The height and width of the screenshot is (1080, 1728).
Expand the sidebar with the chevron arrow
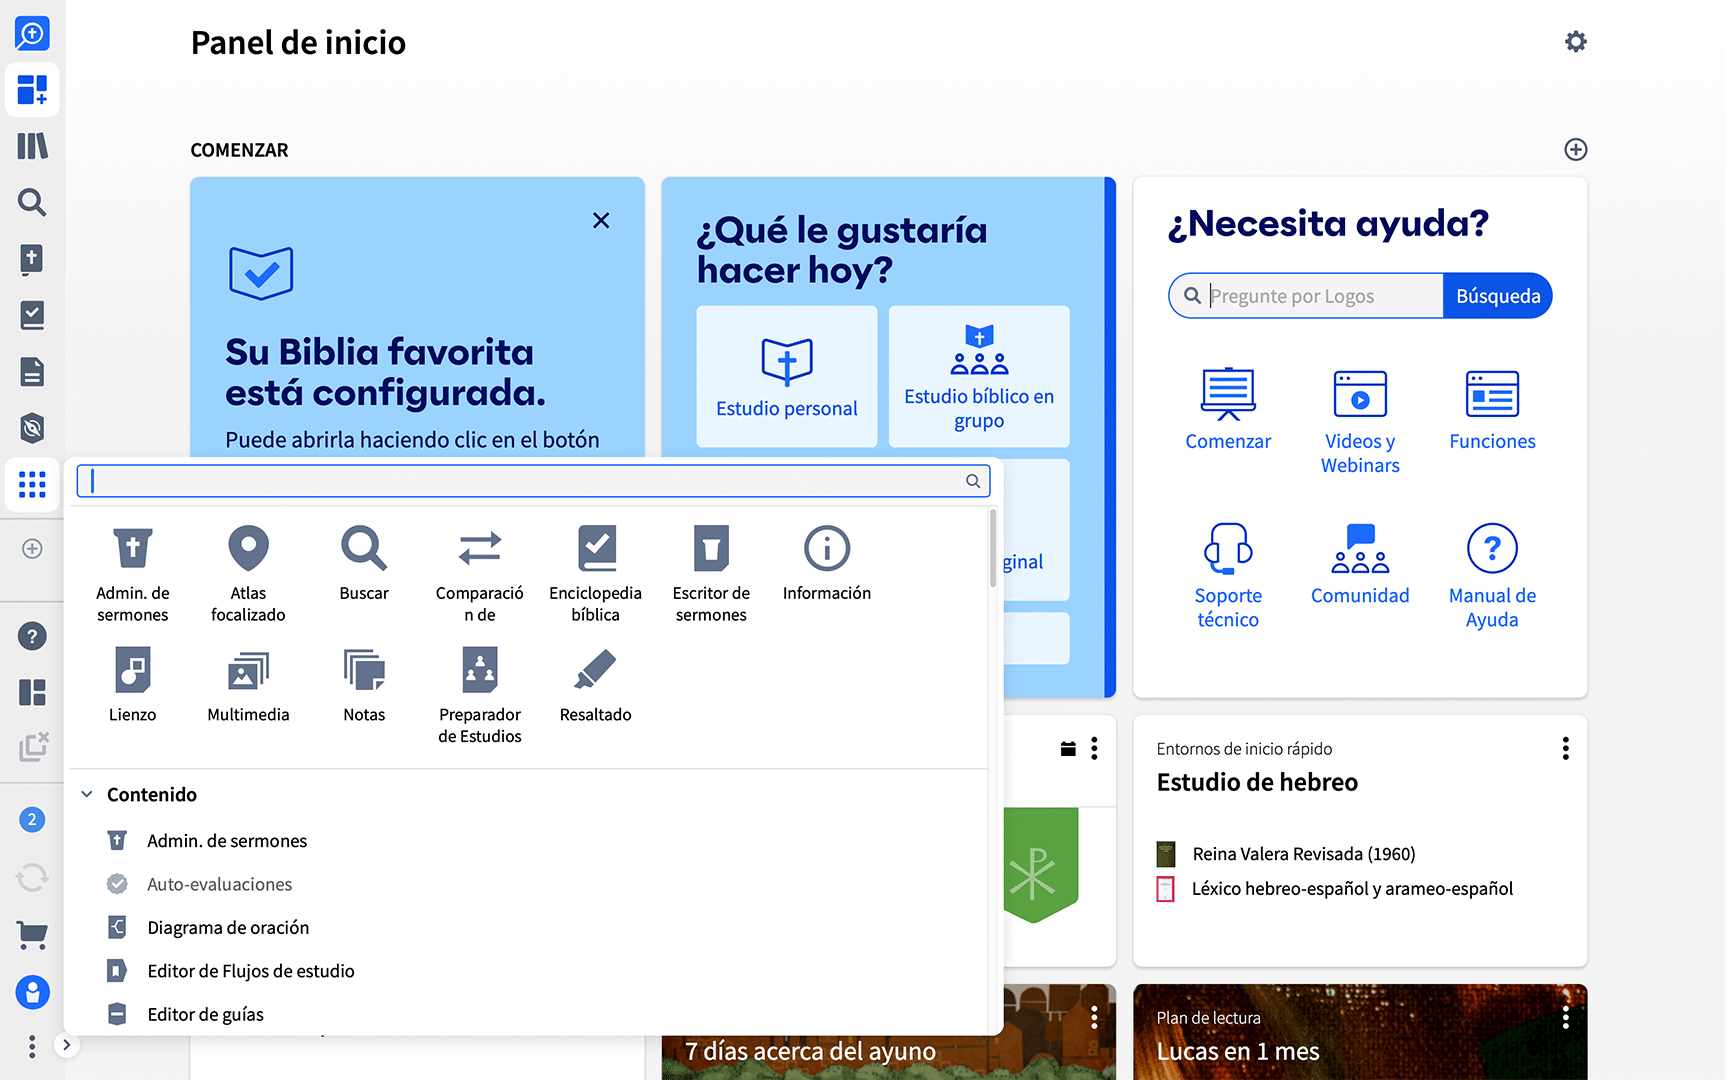66,1046
